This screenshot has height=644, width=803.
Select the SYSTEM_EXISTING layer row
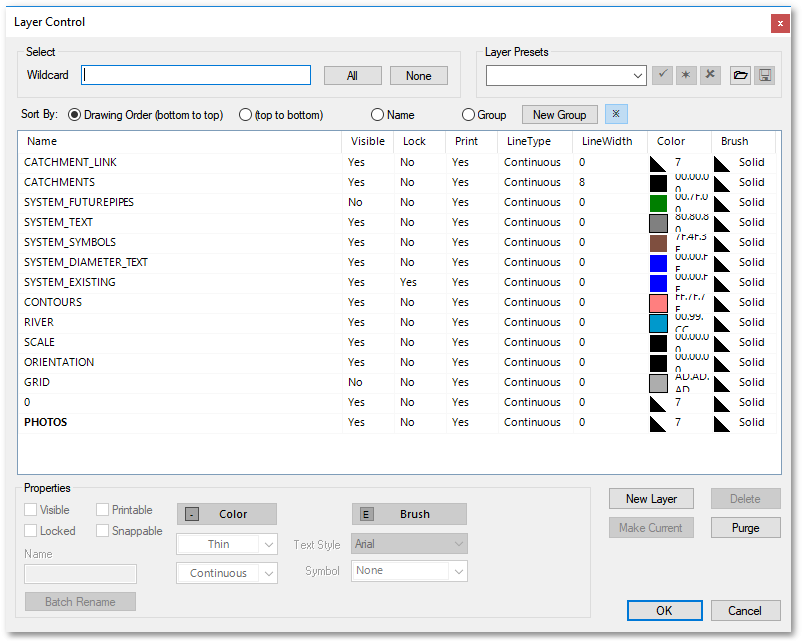pos(397,283)
